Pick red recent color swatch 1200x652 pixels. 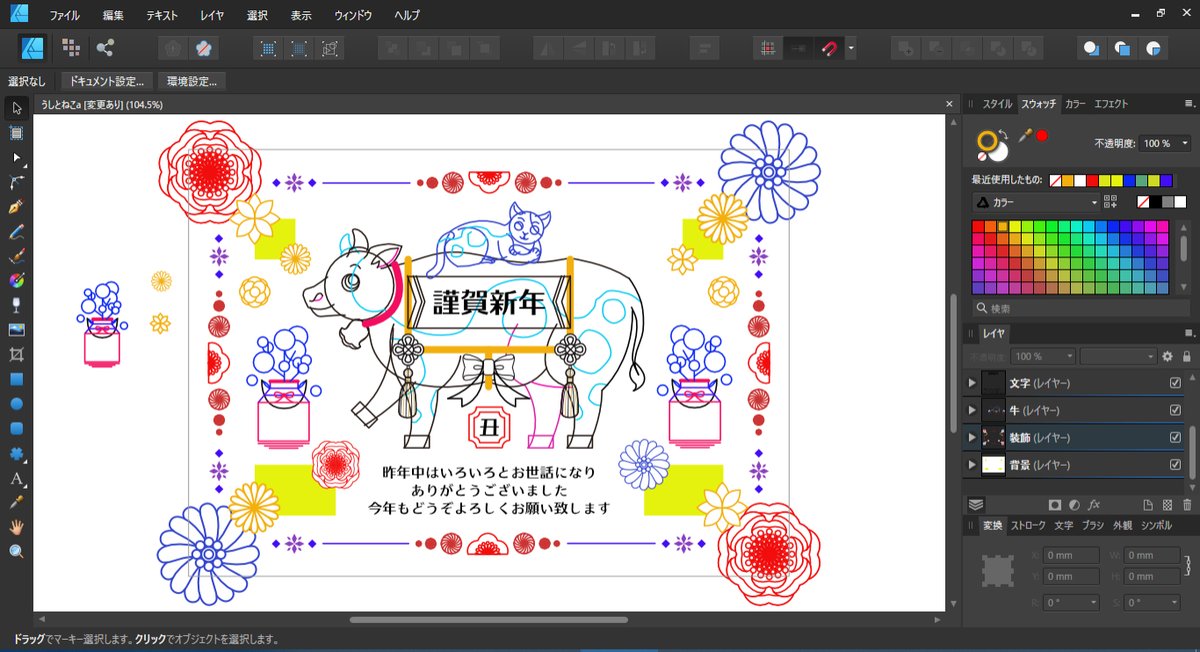tap(1092, 180)
